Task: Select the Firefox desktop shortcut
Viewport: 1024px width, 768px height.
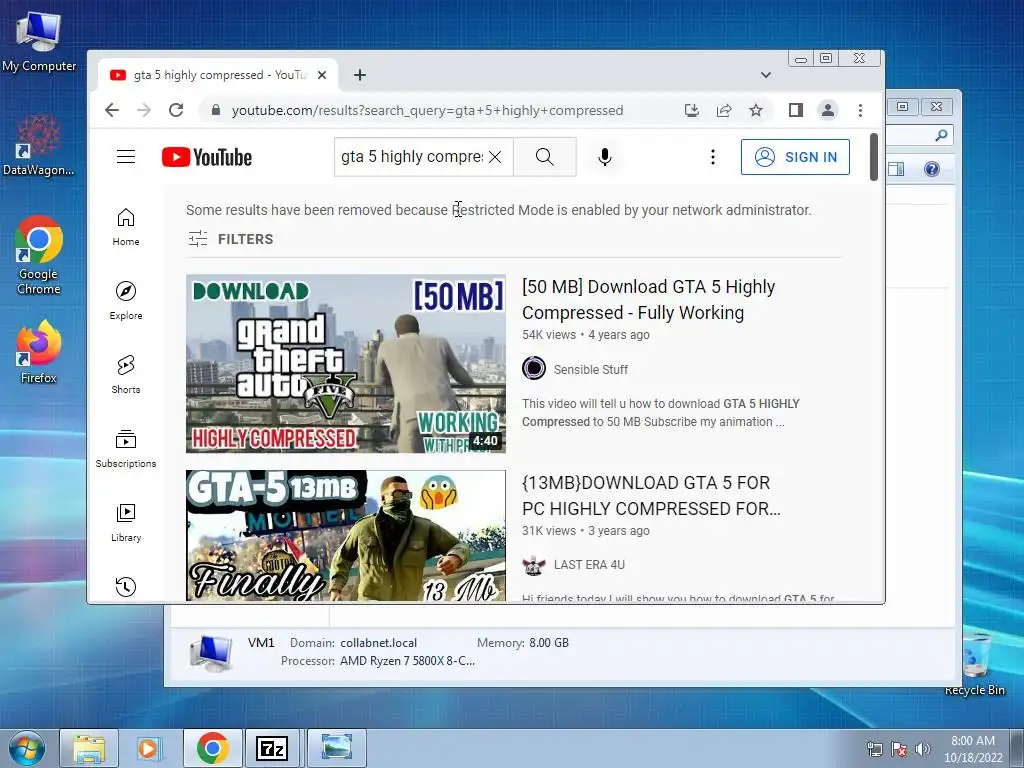Action: click(x=39, y=352)
